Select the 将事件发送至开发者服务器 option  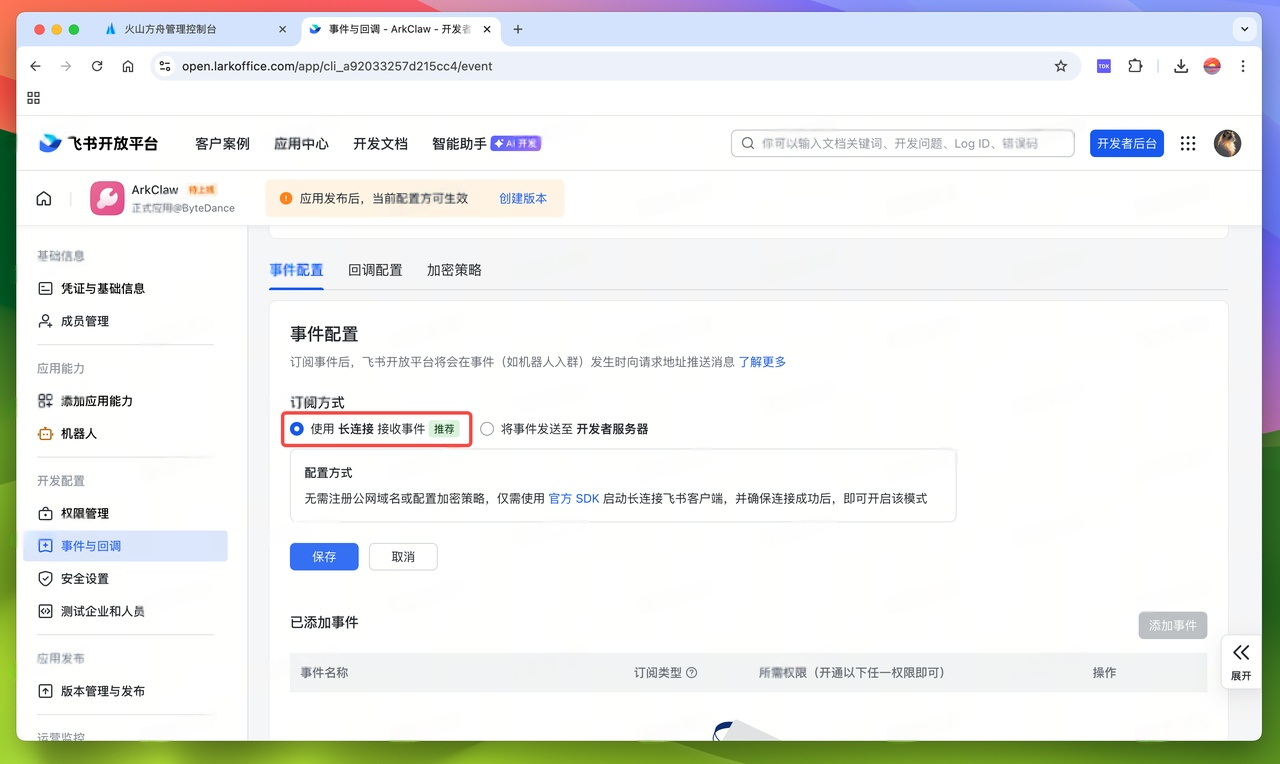coord(487,428)
